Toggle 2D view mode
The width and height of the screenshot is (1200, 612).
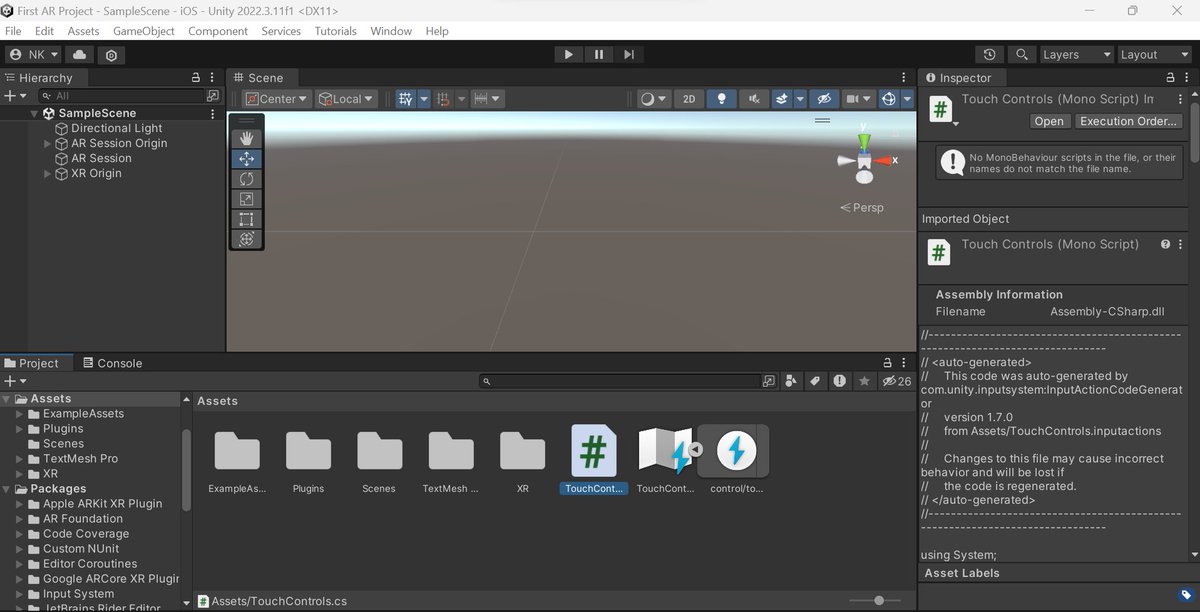pos(689,99)
